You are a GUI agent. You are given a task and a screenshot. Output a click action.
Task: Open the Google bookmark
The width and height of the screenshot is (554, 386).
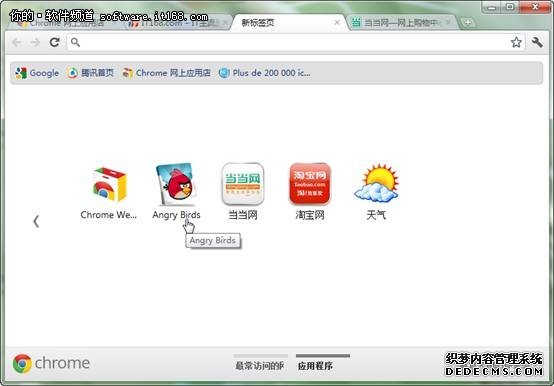pyautogui.click(x=37, y=73)
